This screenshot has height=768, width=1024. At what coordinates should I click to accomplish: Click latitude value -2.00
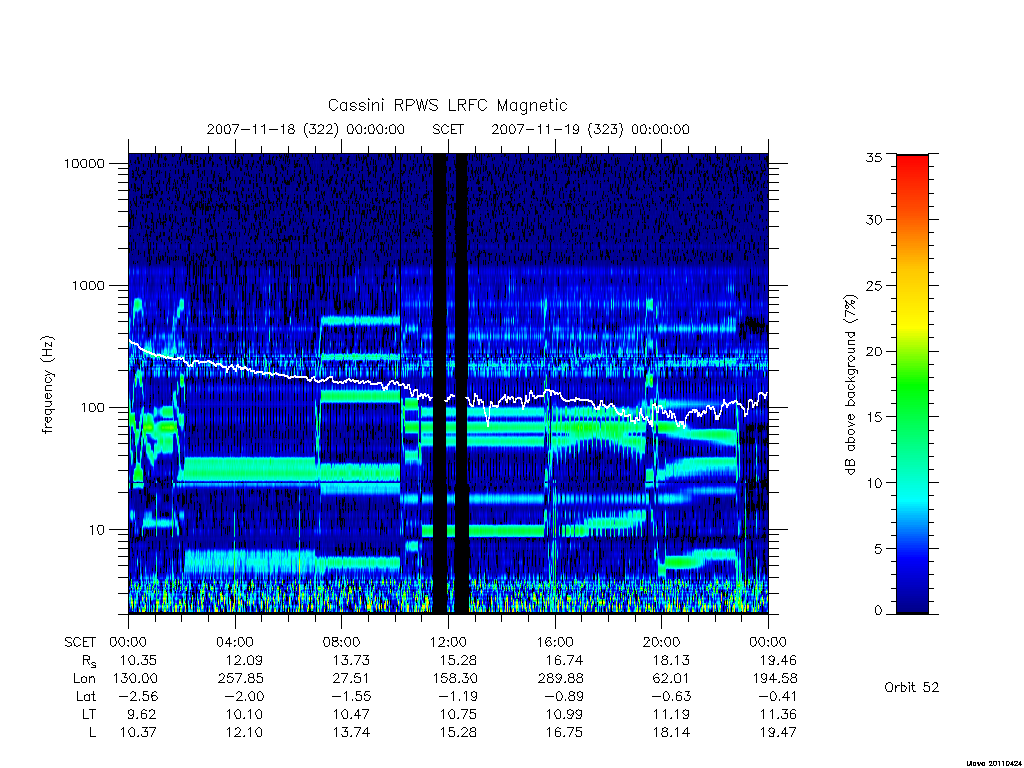(x=244, y=696)
